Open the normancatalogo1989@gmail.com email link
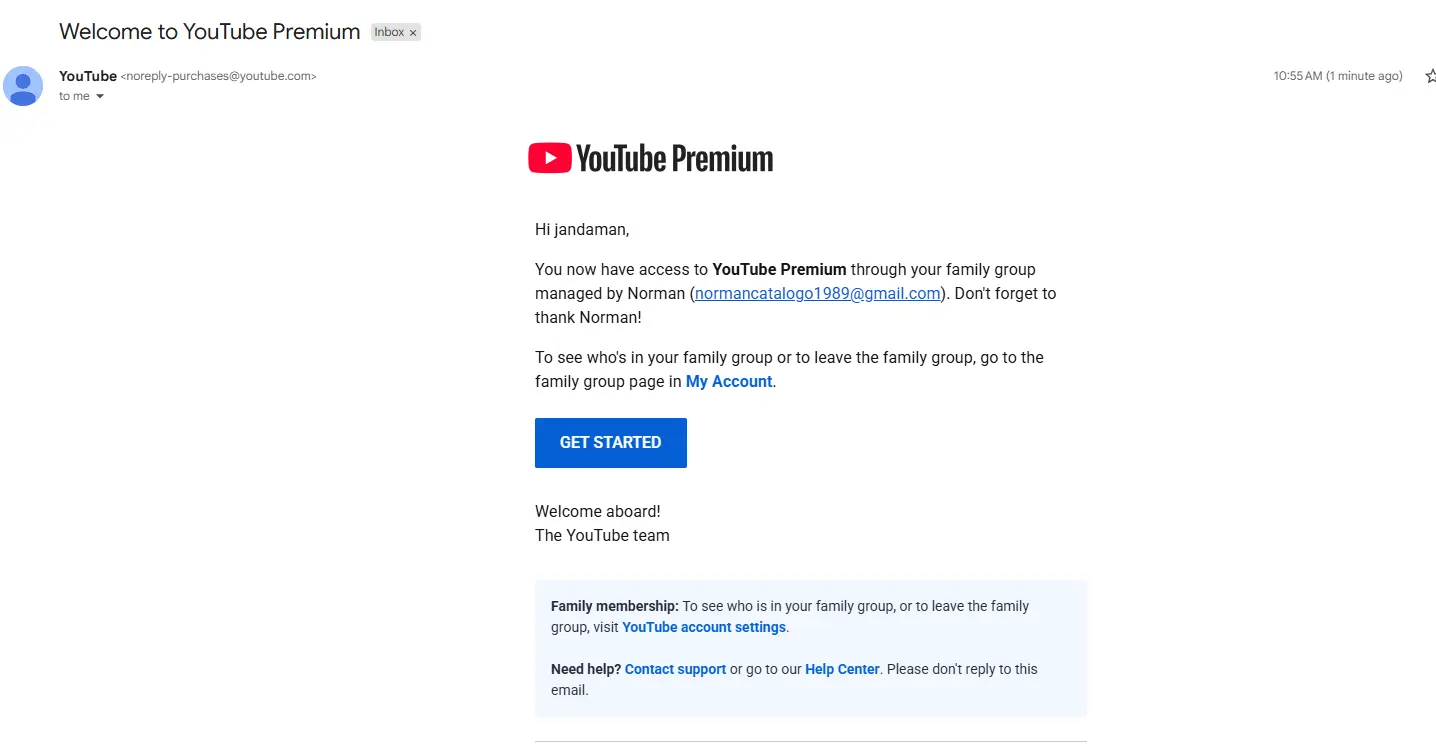 click(x=818, y=293)
